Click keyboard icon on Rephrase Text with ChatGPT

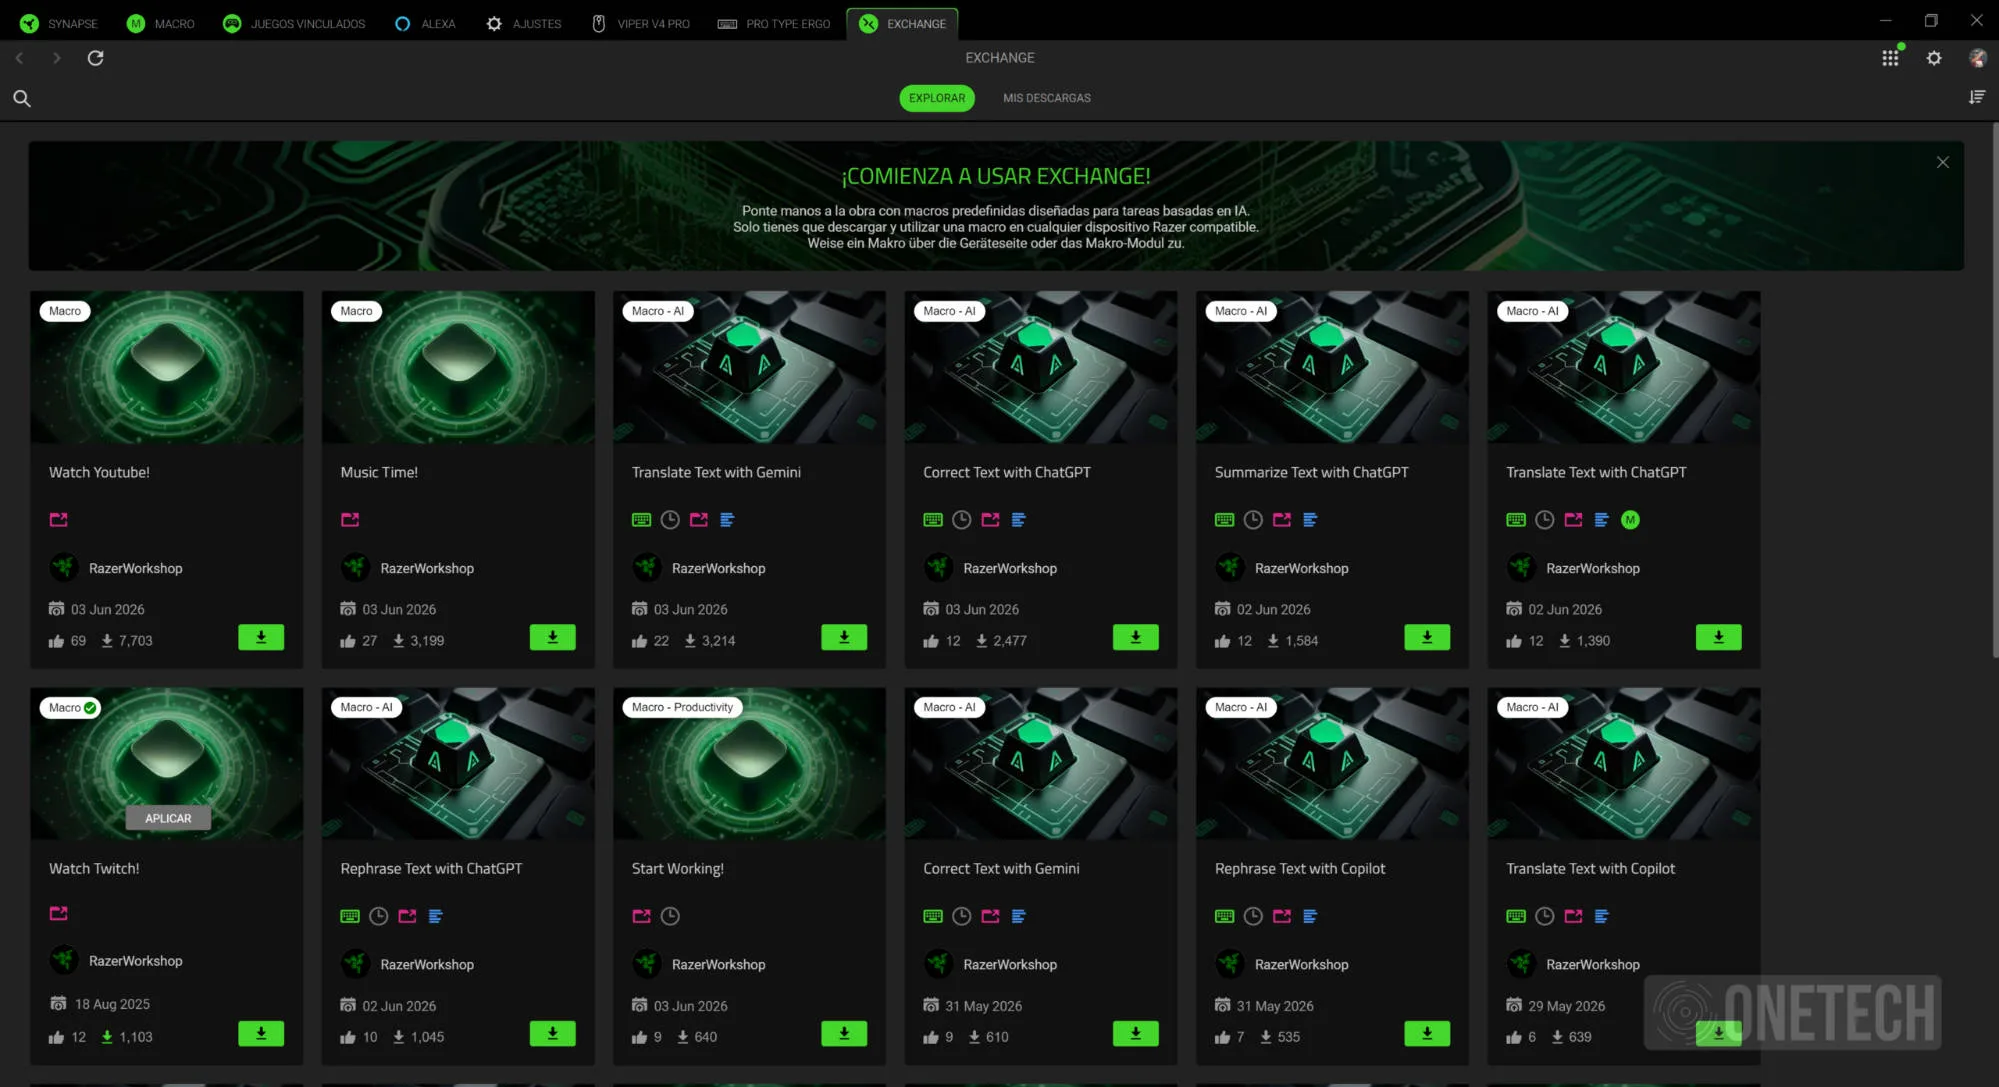point(350,916)
